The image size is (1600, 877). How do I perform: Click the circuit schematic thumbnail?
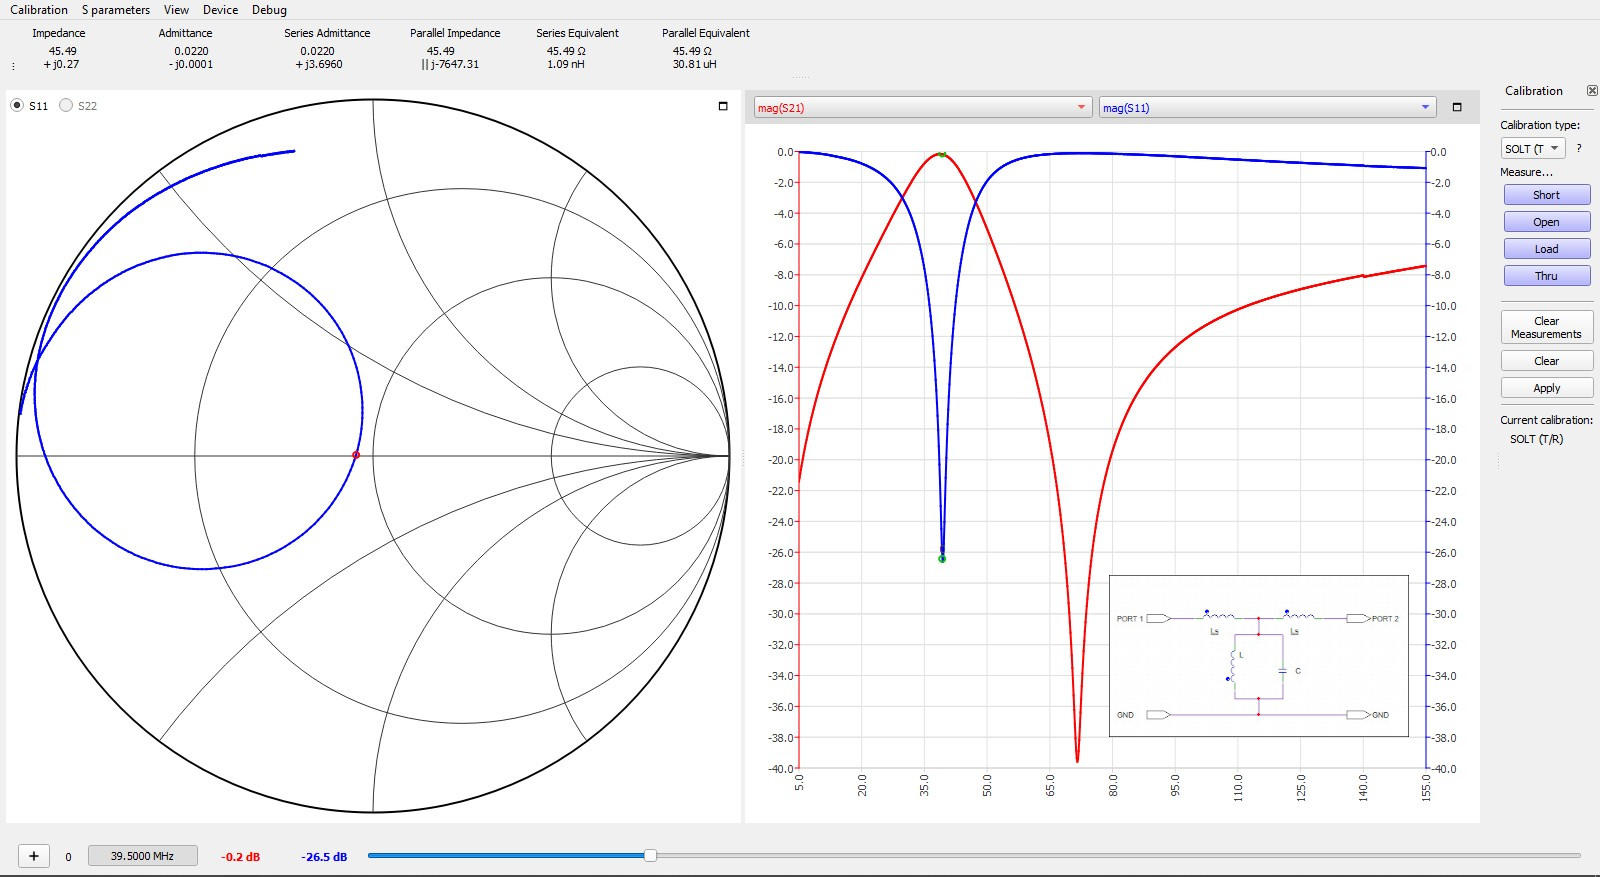click(1259, 656)
